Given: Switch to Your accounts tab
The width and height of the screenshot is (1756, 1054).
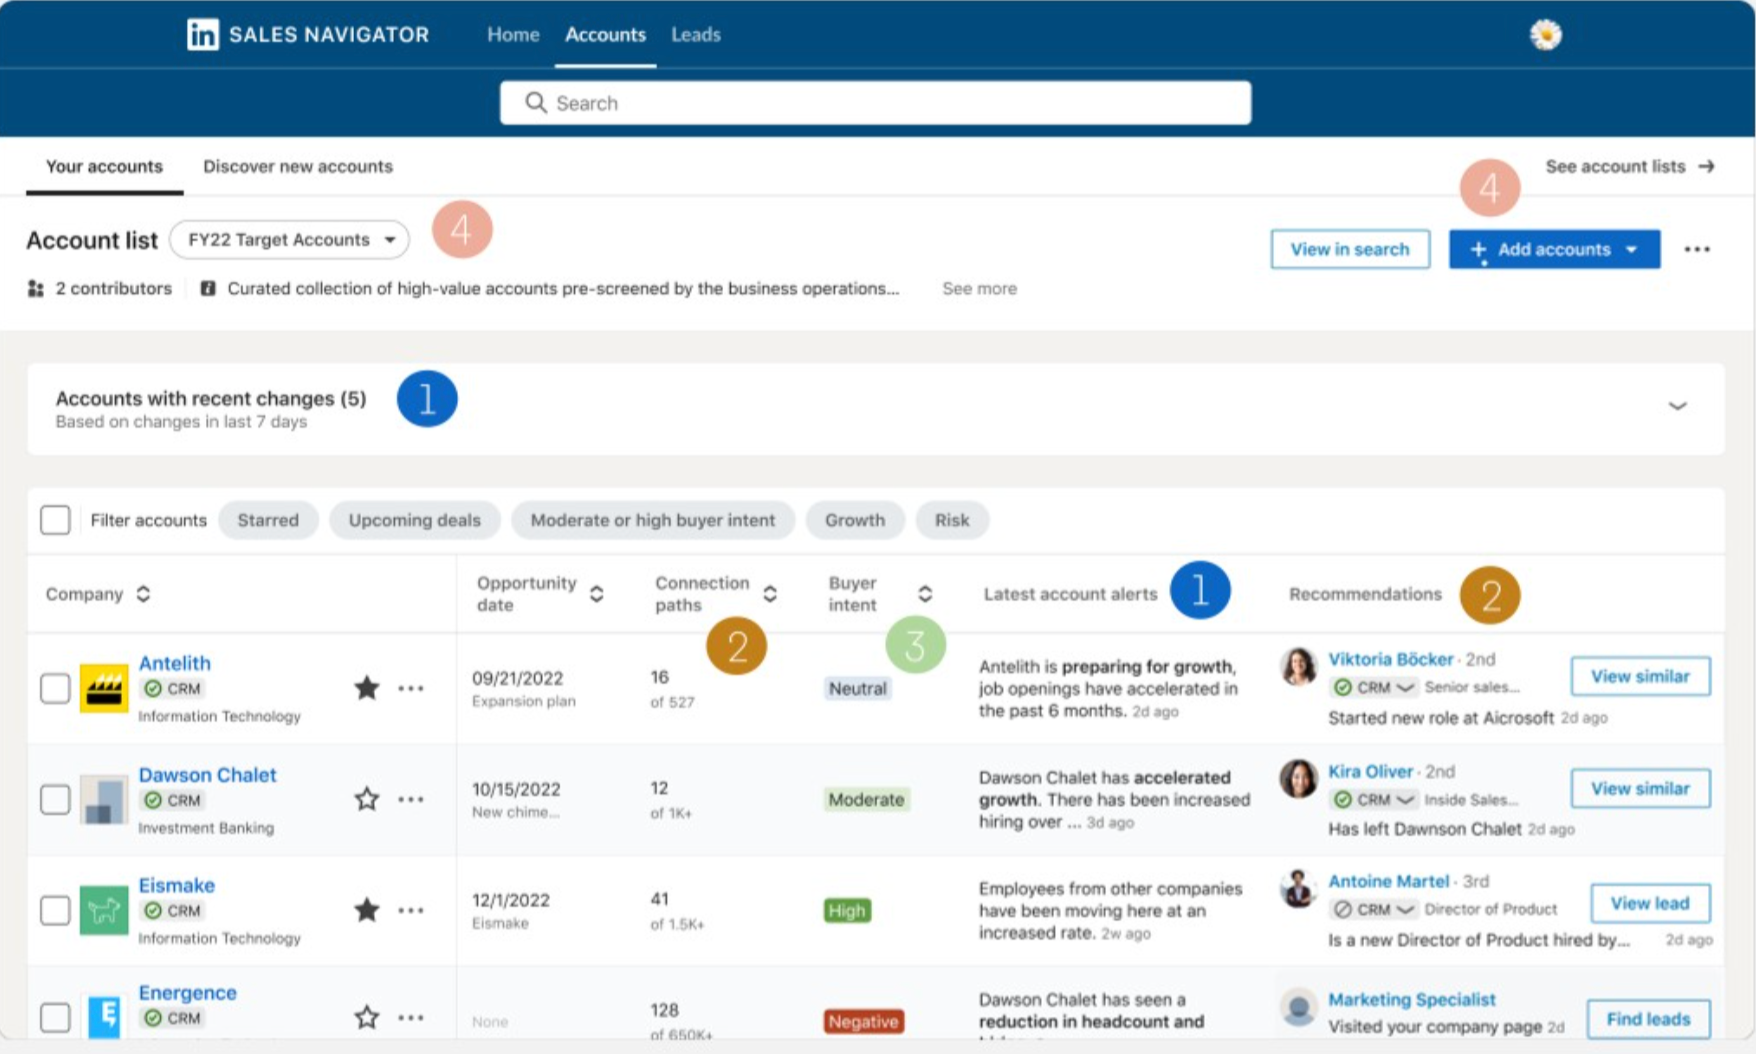Looking at the screenshot, I should point(104,166).
